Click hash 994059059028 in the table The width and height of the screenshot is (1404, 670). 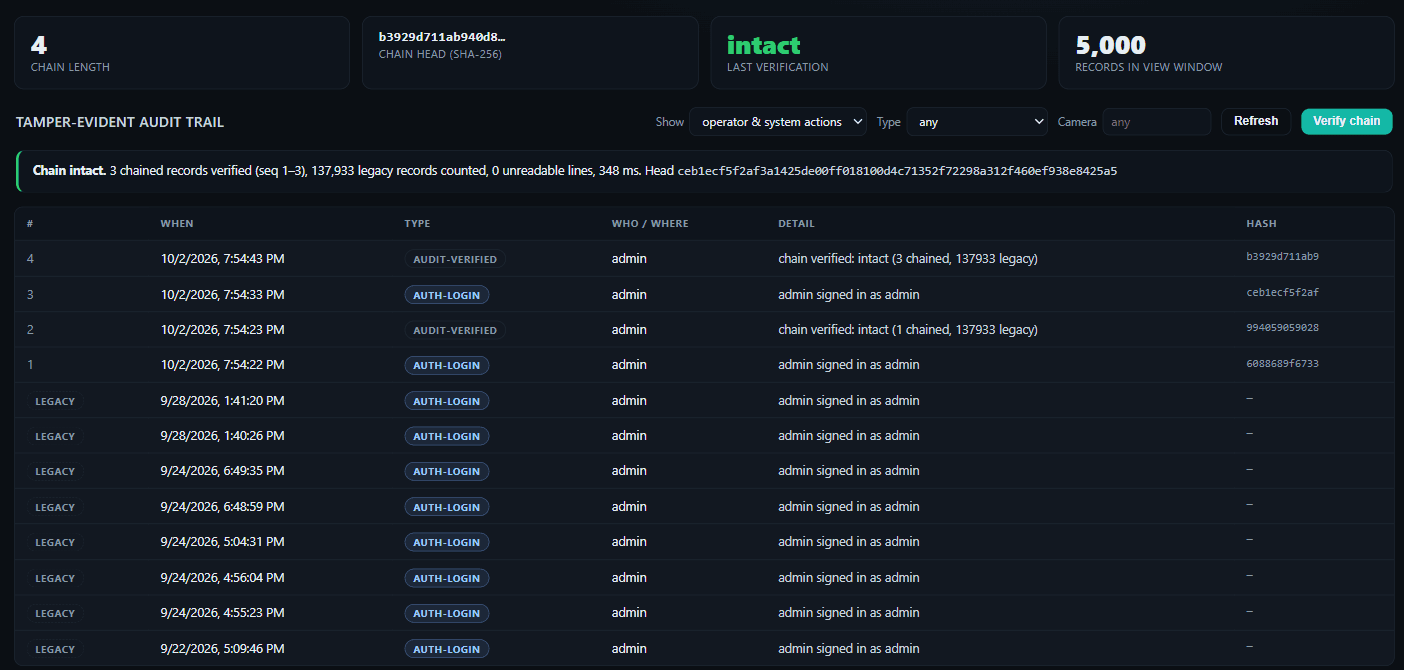pyautogui.click(x=1282, y=328)
